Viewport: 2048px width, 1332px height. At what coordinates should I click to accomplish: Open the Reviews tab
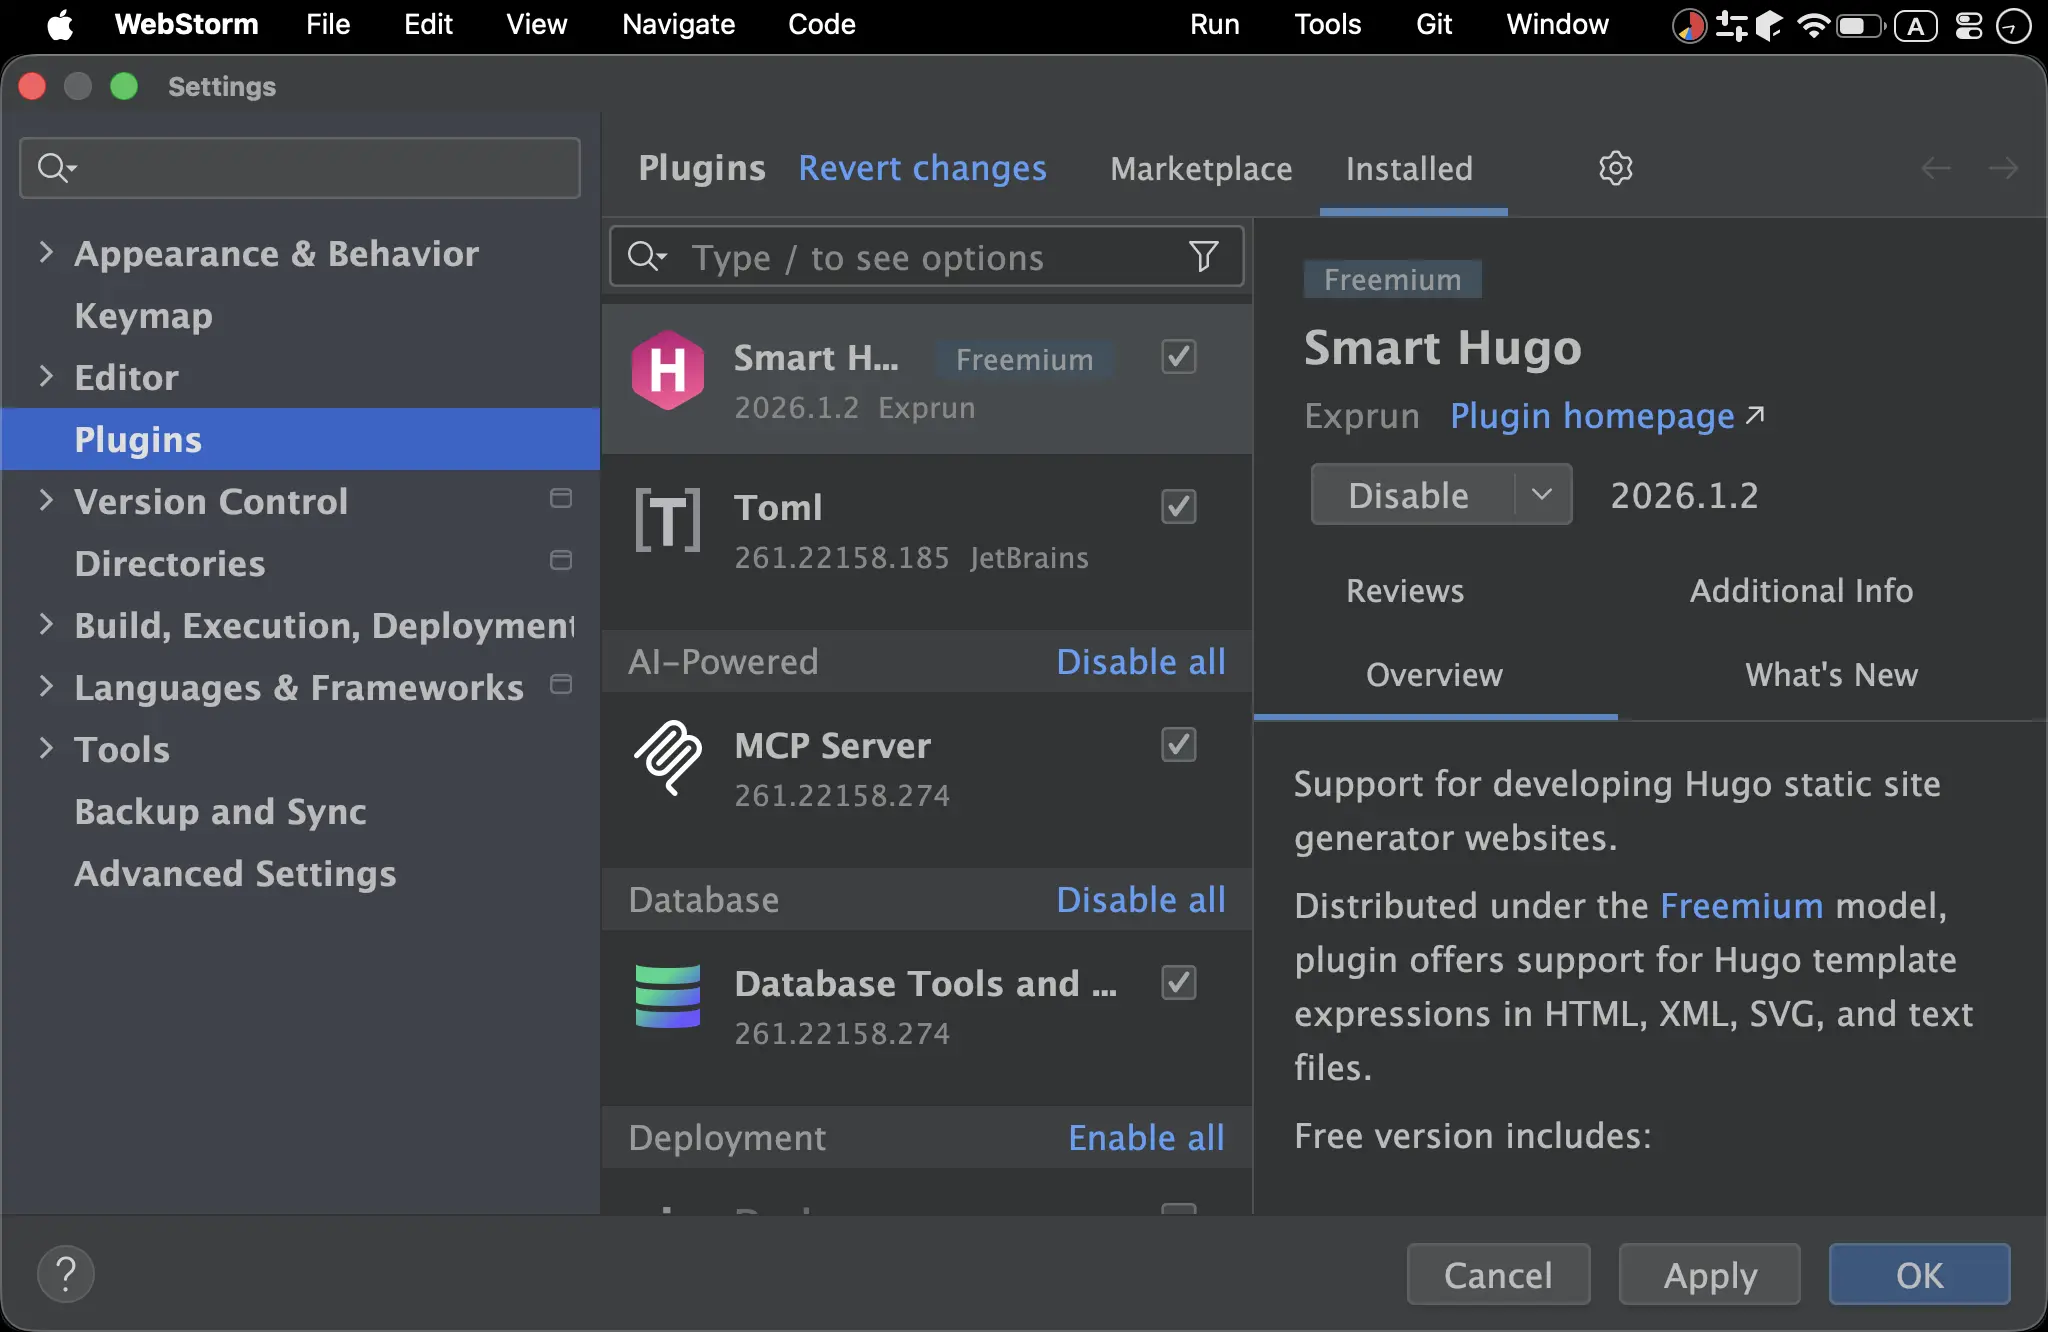pyautogui.click(x=1405, y=590)
